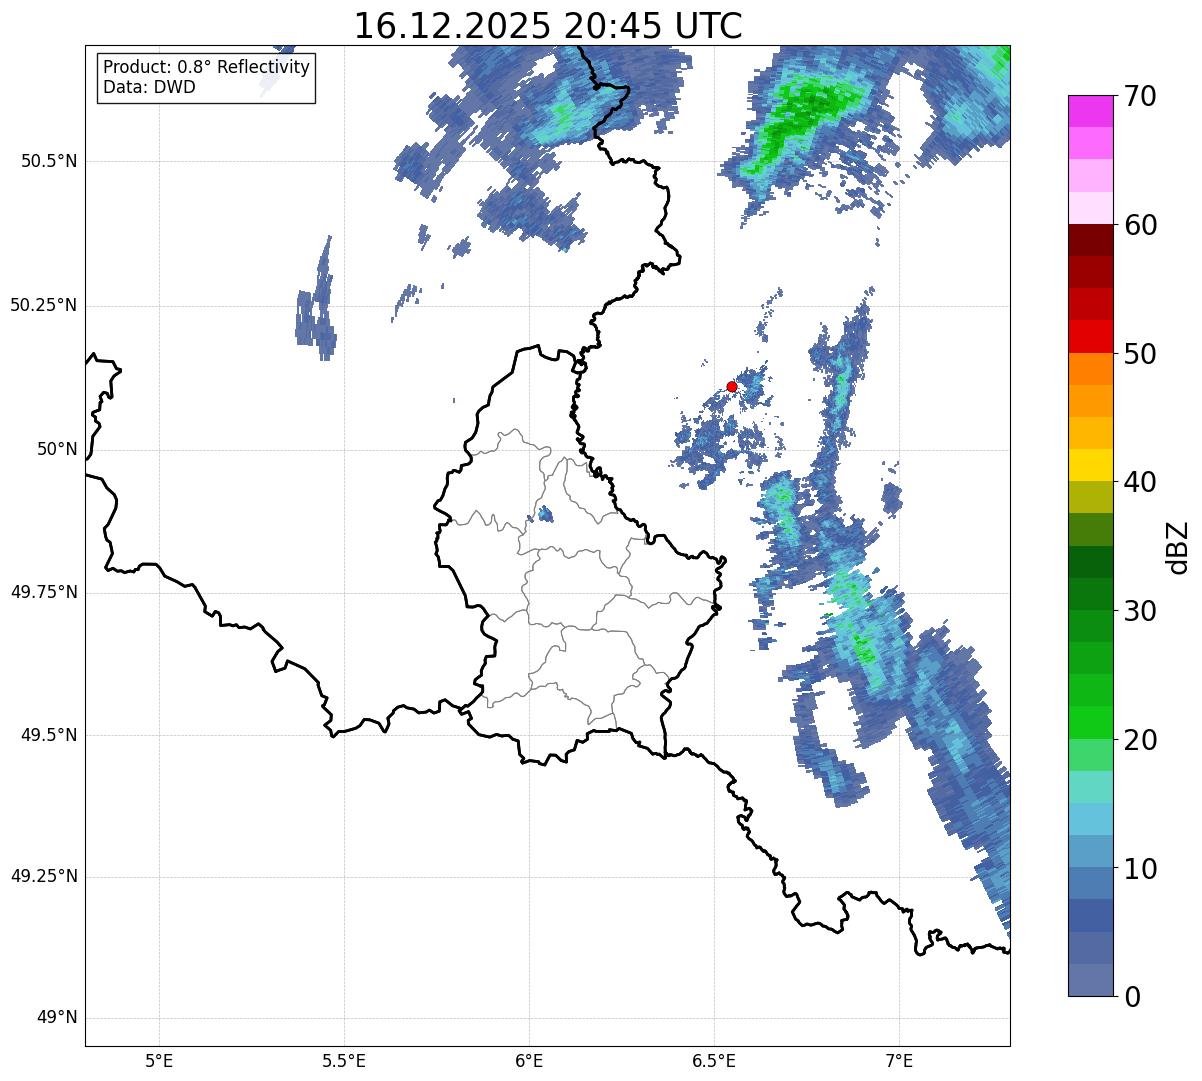Click the colorbar tick label 30
1202x1081 pixels.
pos(1140,611)
